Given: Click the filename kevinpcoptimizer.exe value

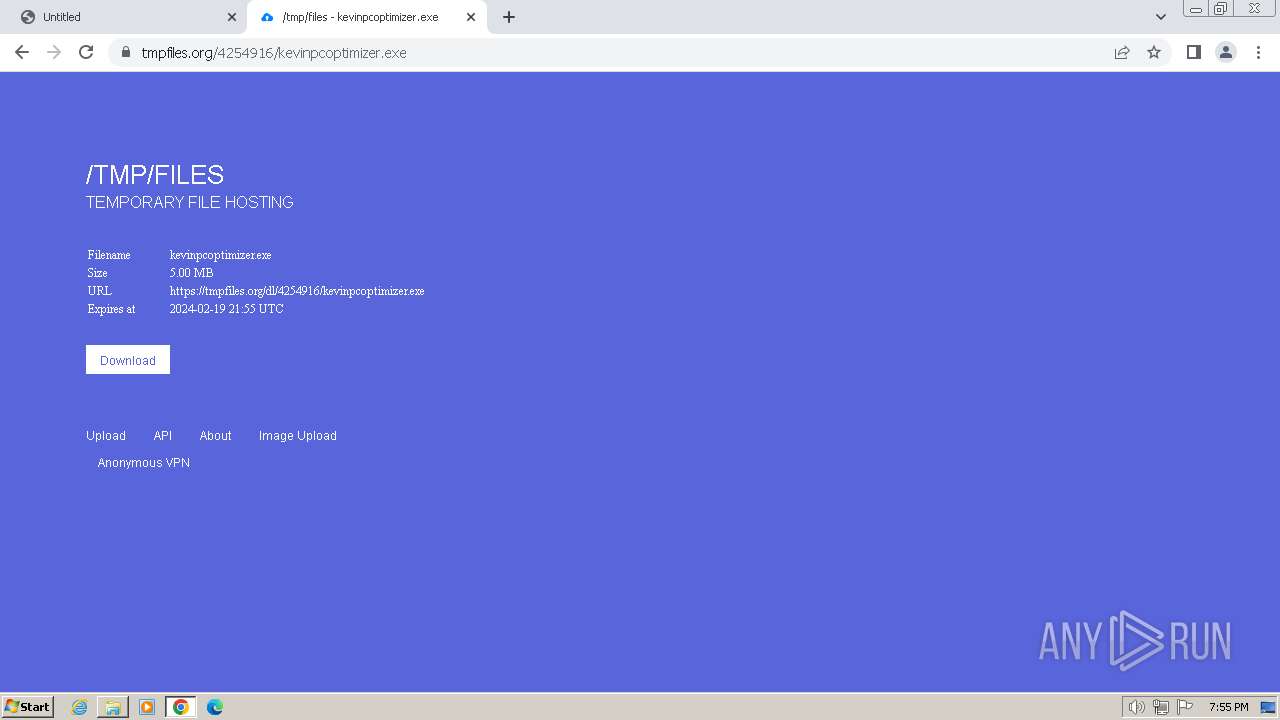Looking at the screenshot, I should click(220, 255).
